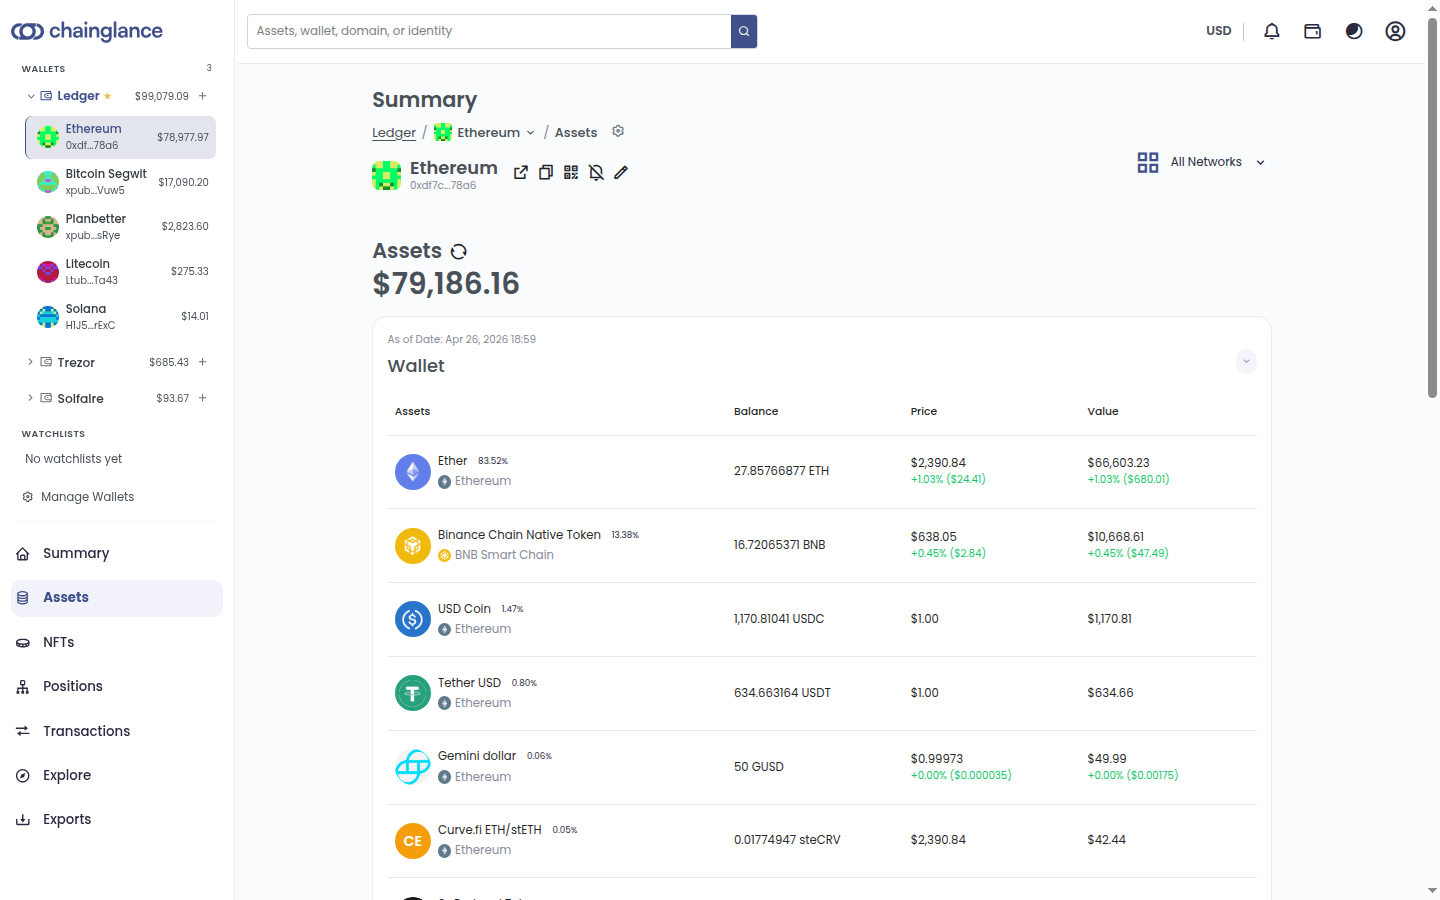
Task: Open the notifications bell
Action: [1272, 31]
